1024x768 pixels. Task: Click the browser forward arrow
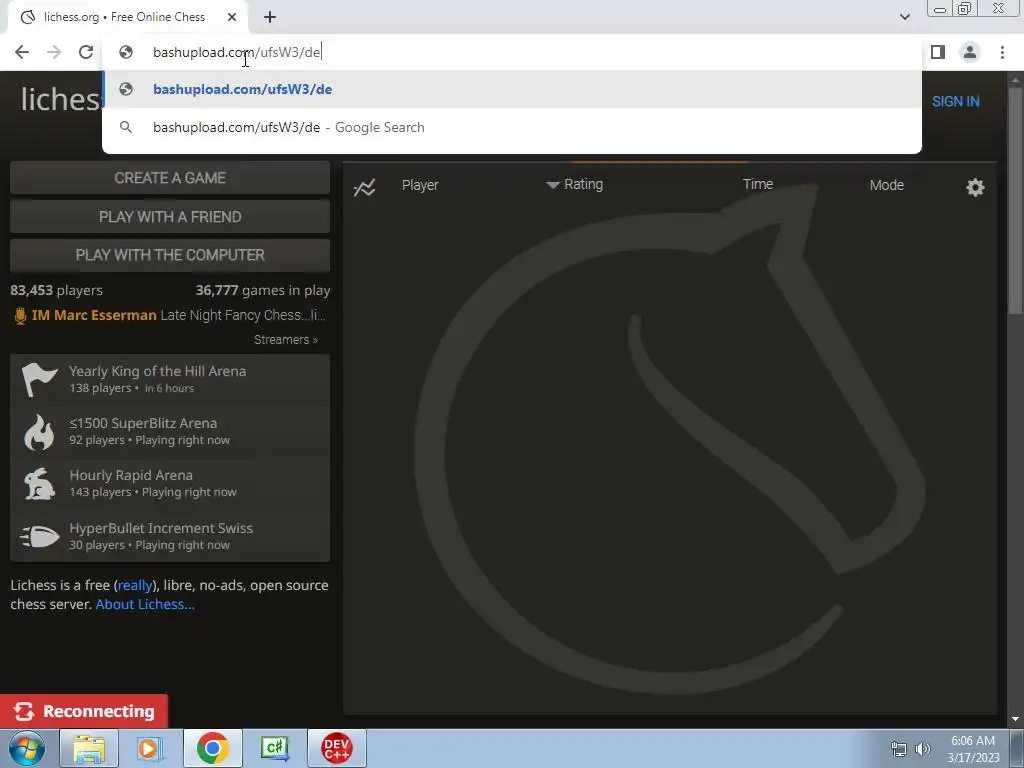54,52
